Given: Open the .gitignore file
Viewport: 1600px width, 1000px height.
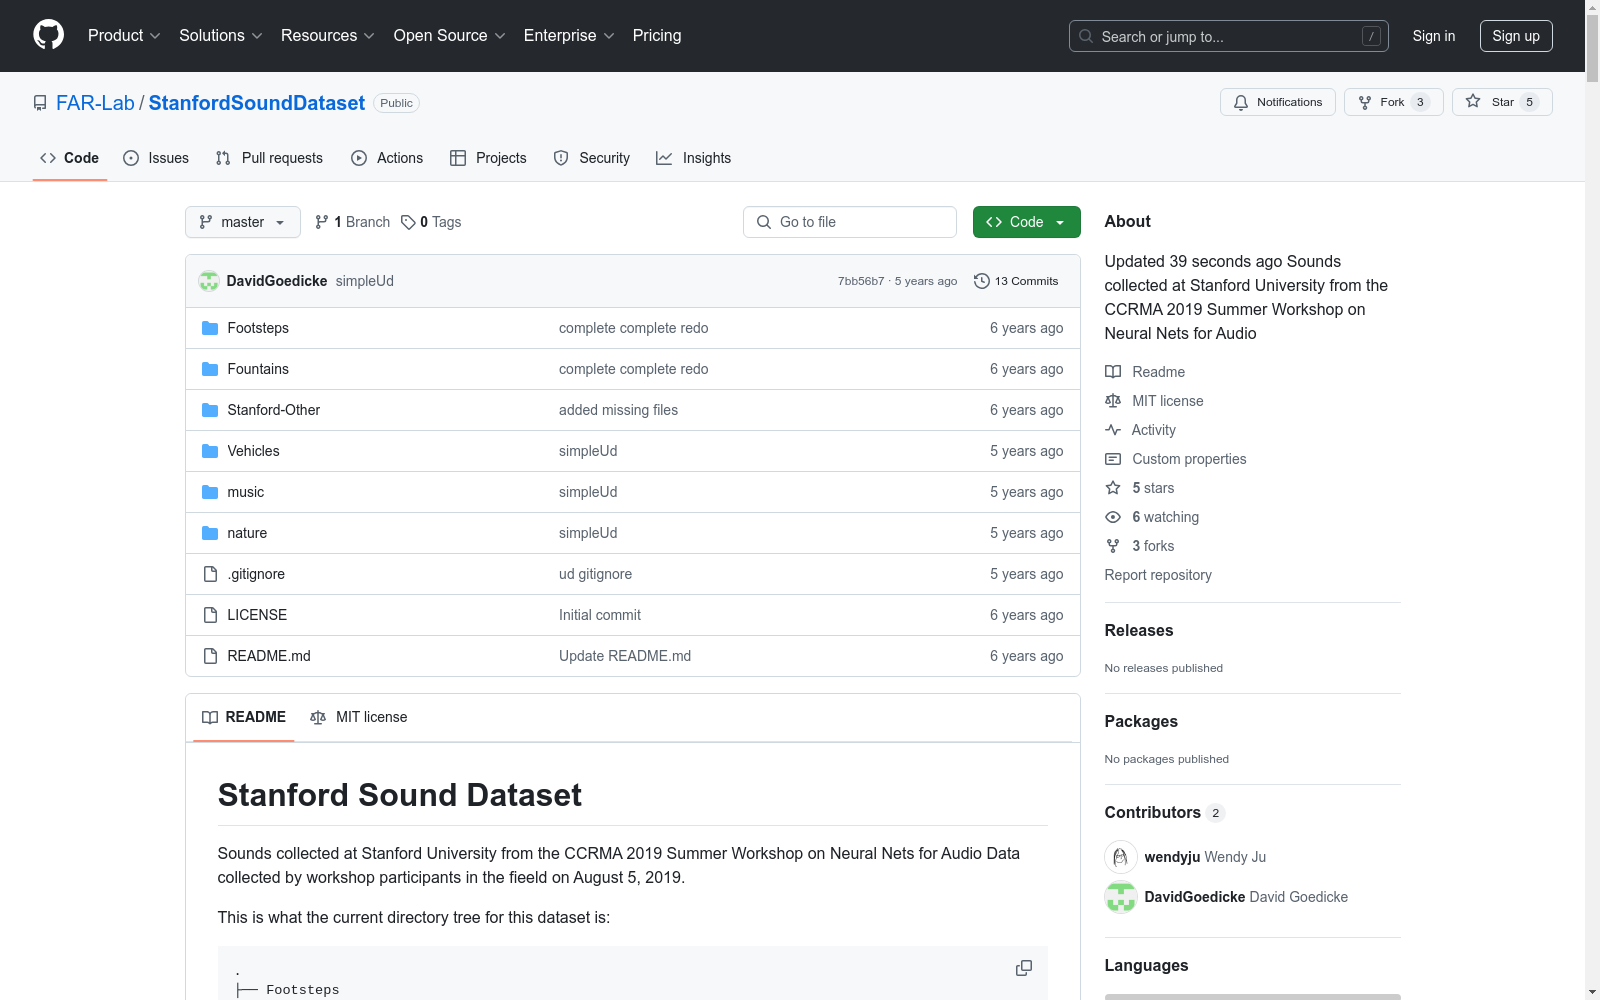Looking at the screenshot, I should (256, 574).
